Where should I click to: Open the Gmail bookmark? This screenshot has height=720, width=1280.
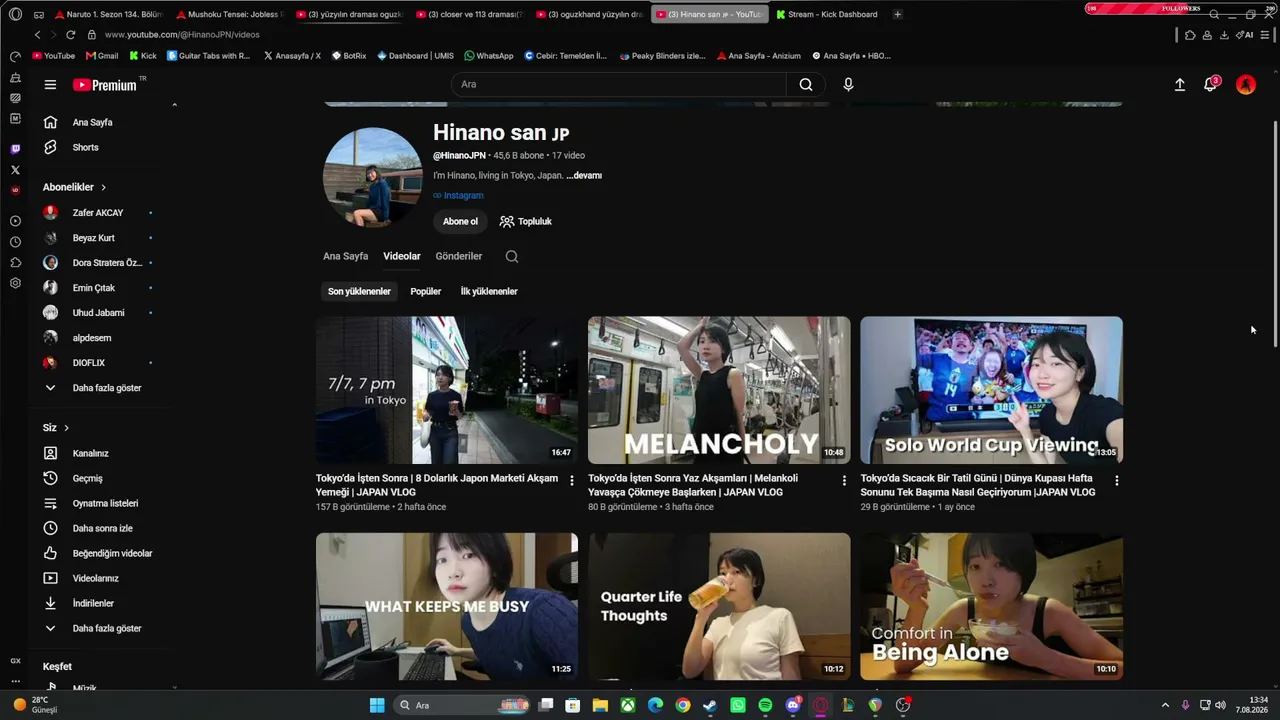(102, 56)
